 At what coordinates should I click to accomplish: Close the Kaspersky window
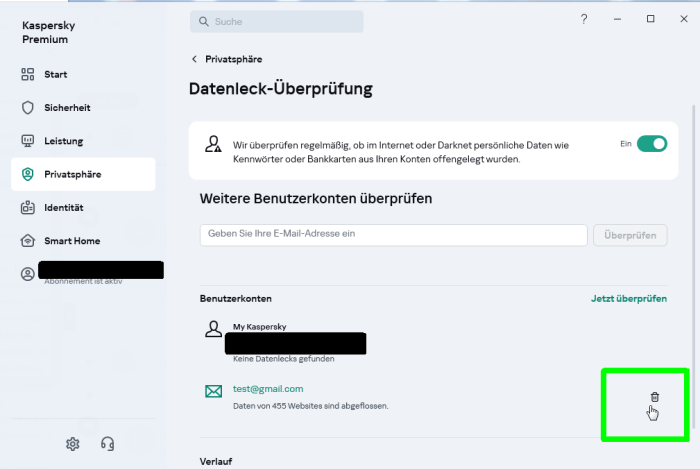pyautogui.click(x=684, y=19)
